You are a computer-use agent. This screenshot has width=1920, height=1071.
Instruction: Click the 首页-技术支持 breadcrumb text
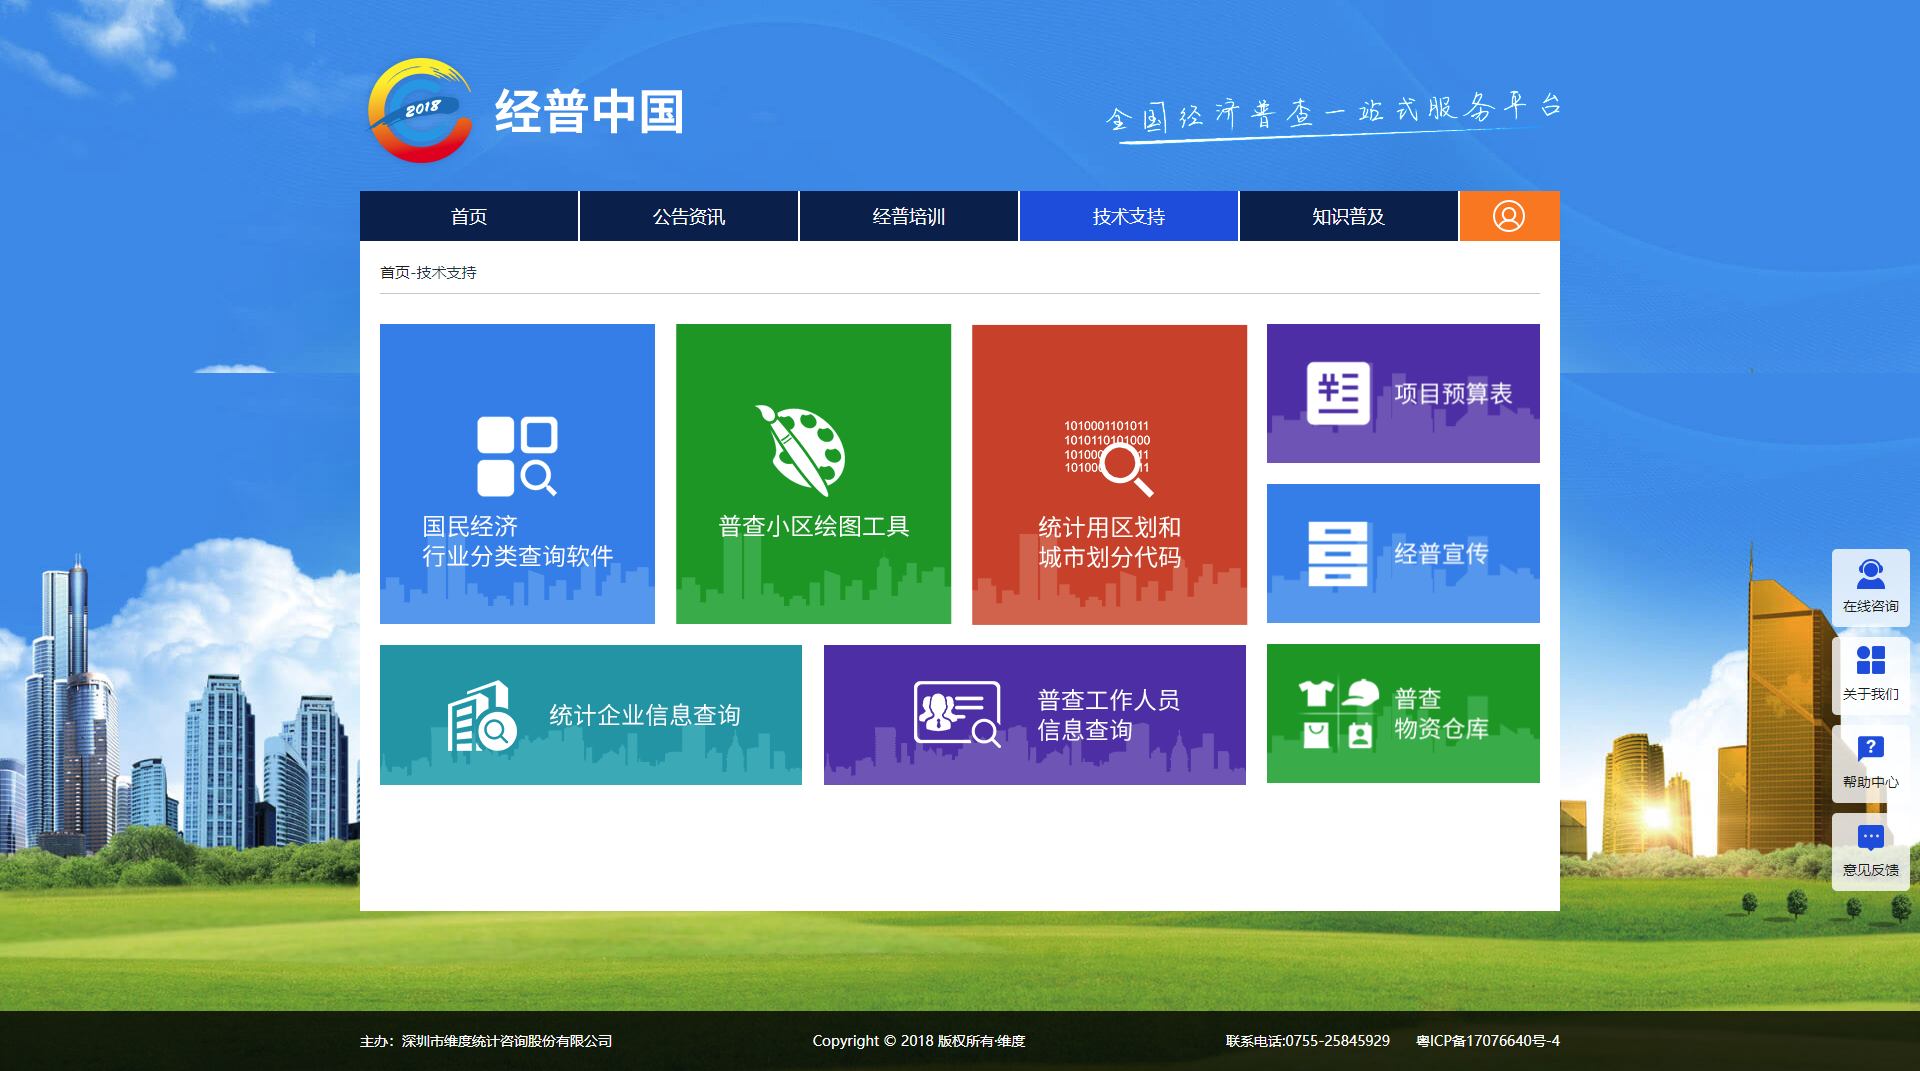428,273
